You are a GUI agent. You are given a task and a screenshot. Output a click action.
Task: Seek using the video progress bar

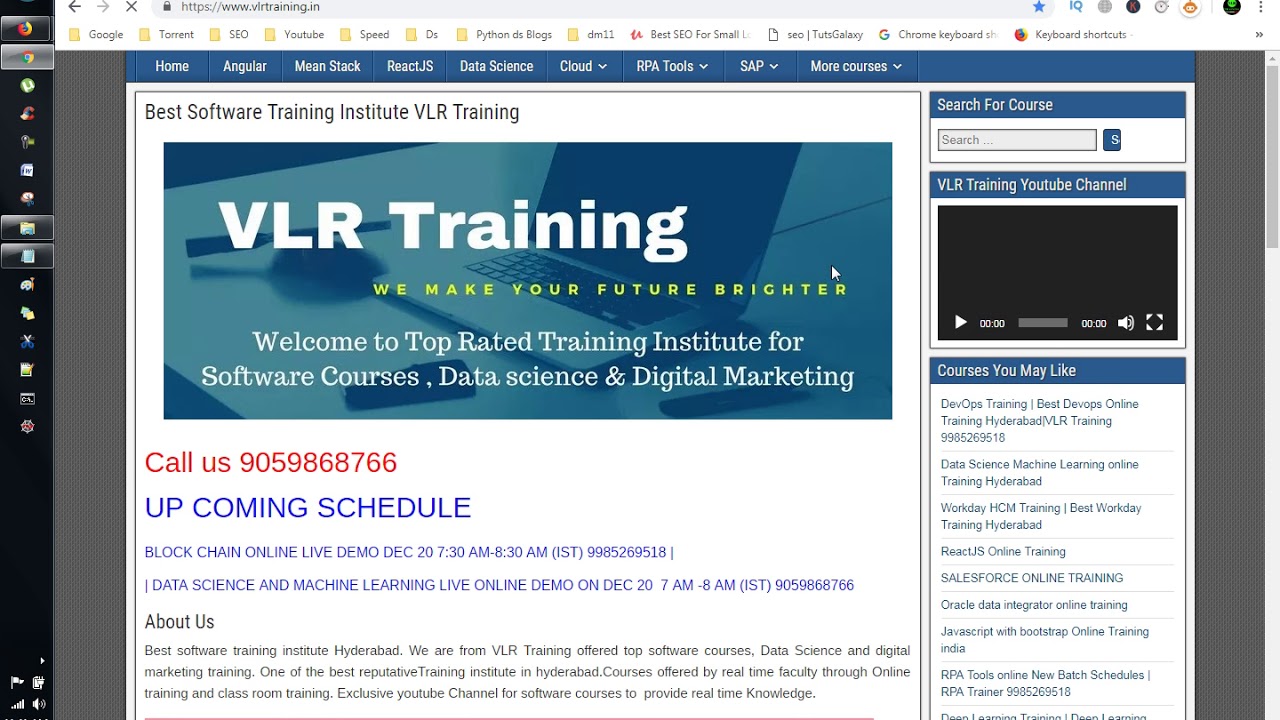[1042, 323]
